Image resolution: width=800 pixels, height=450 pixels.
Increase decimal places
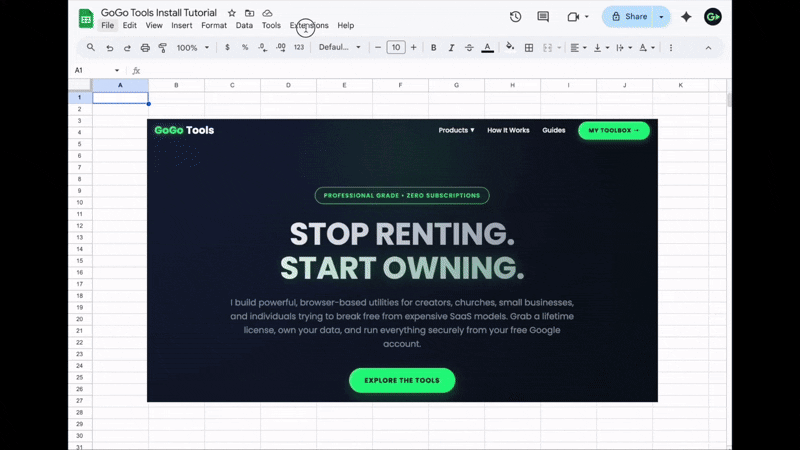(281, 47)
